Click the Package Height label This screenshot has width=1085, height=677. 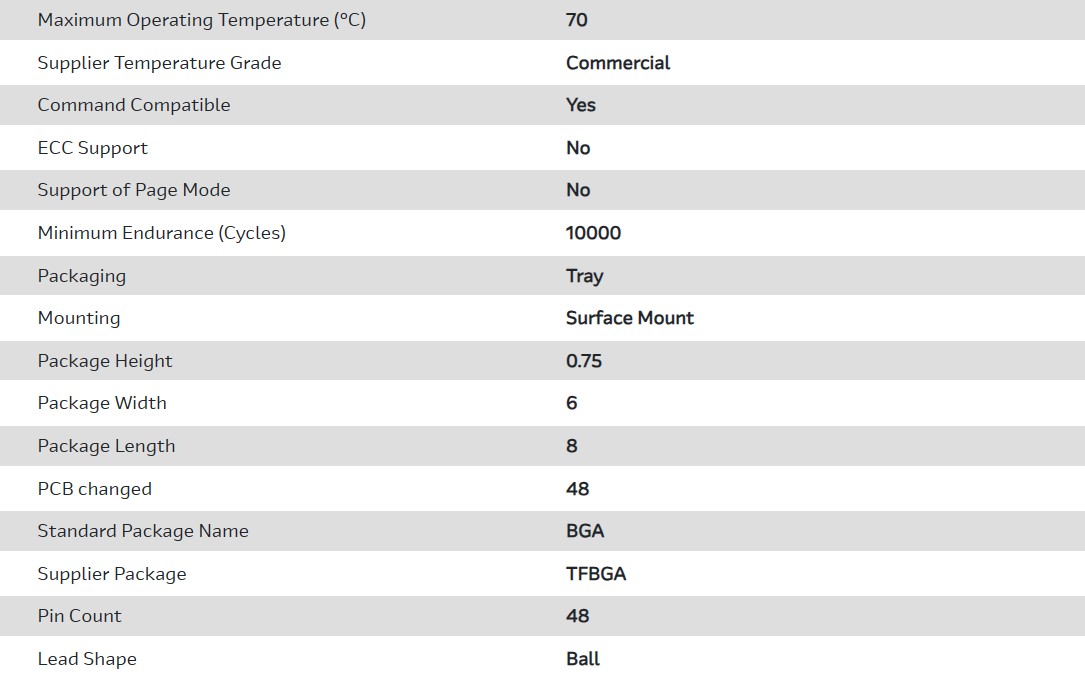coord(105,361)
